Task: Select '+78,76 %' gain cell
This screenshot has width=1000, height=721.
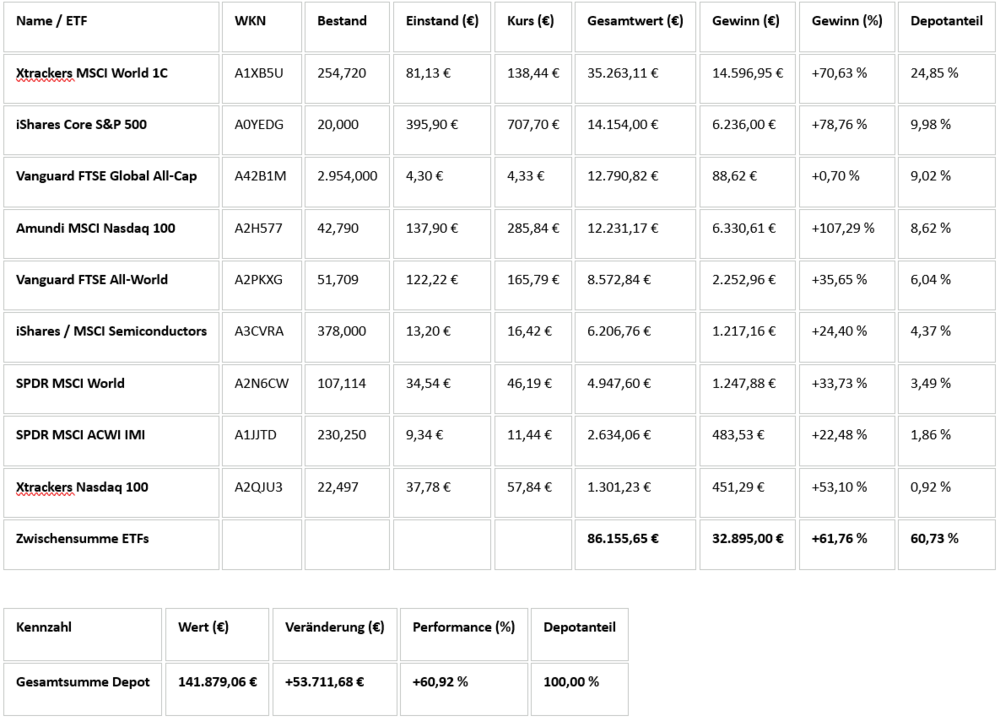Action: (x=847, y=131)
